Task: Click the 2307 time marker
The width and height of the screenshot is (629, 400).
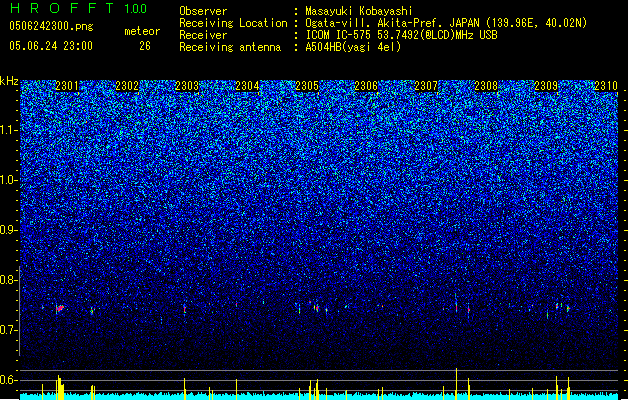Action: 426,86
